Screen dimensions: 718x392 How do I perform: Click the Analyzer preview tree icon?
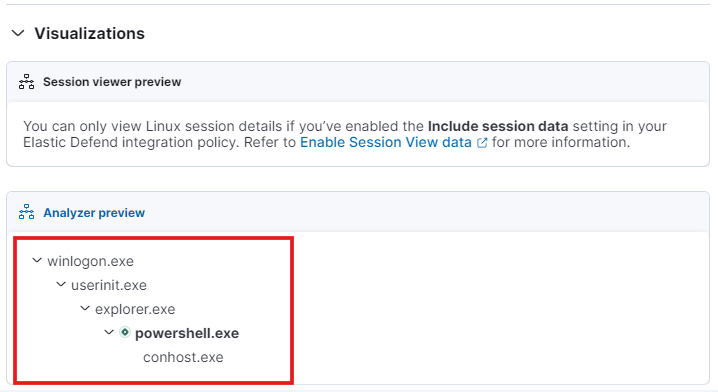[26, 212]
